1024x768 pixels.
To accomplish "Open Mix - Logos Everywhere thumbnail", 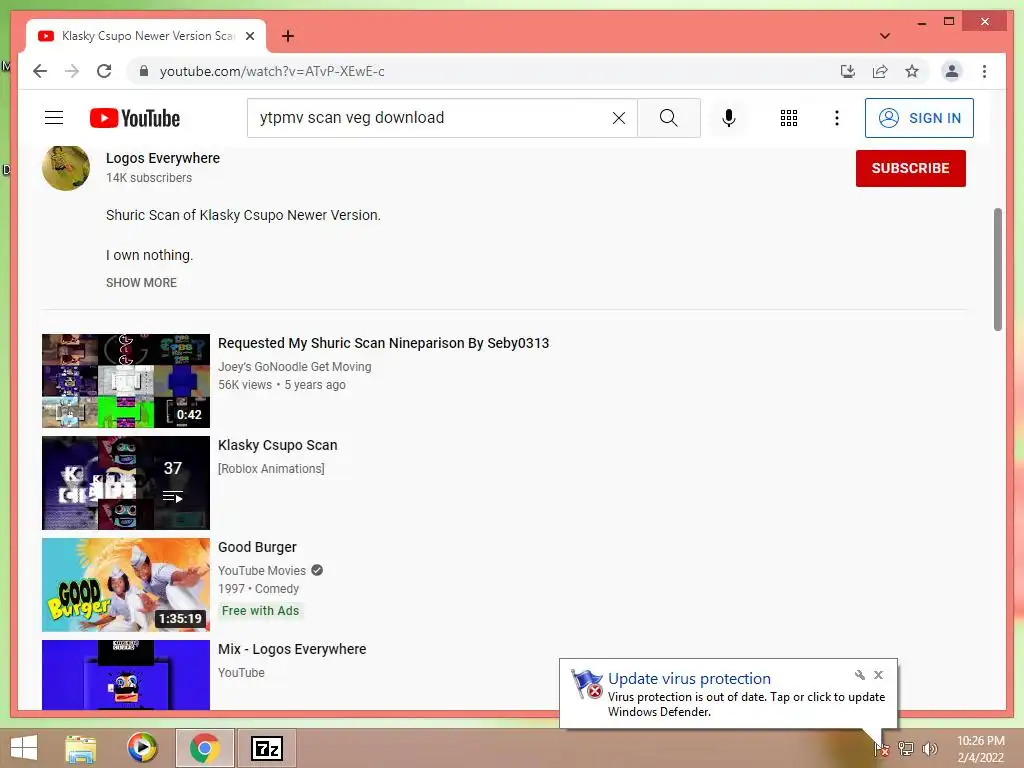I will pyautogui.click(x=126, y=675).
